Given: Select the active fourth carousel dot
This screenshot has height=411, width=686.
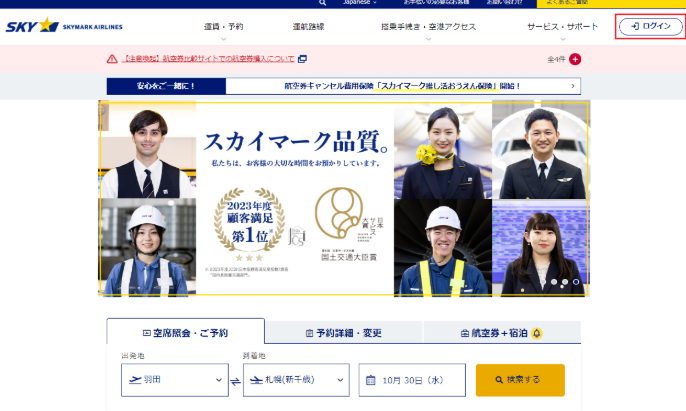Looking at the screenshot, I should [576, 282].
